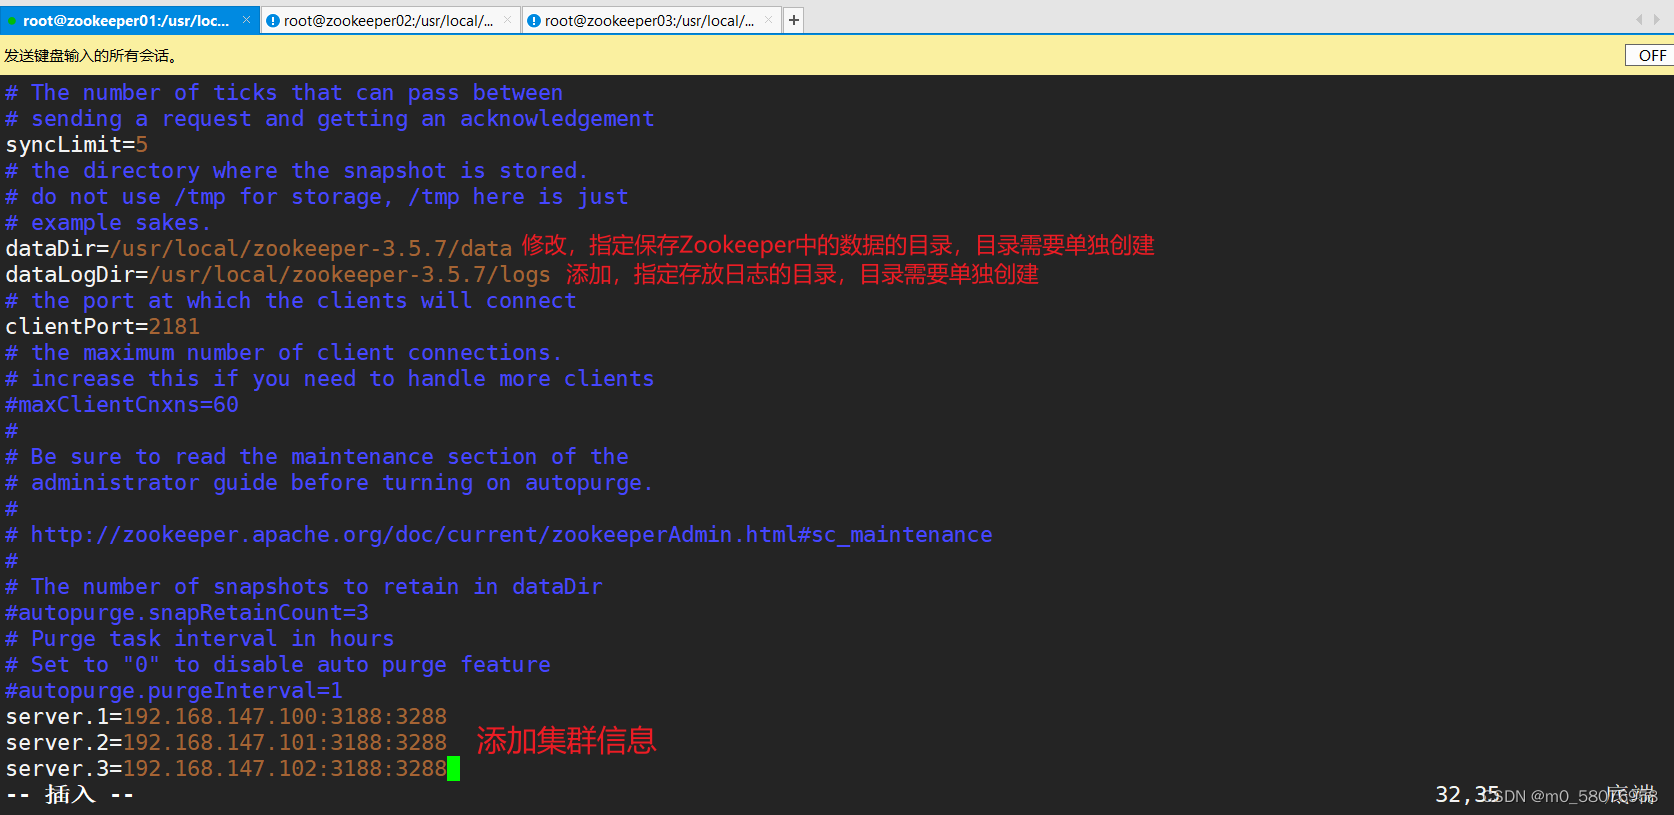
Task: Click the server.2 address 192.168.147.101
Action: pos(220,743)
